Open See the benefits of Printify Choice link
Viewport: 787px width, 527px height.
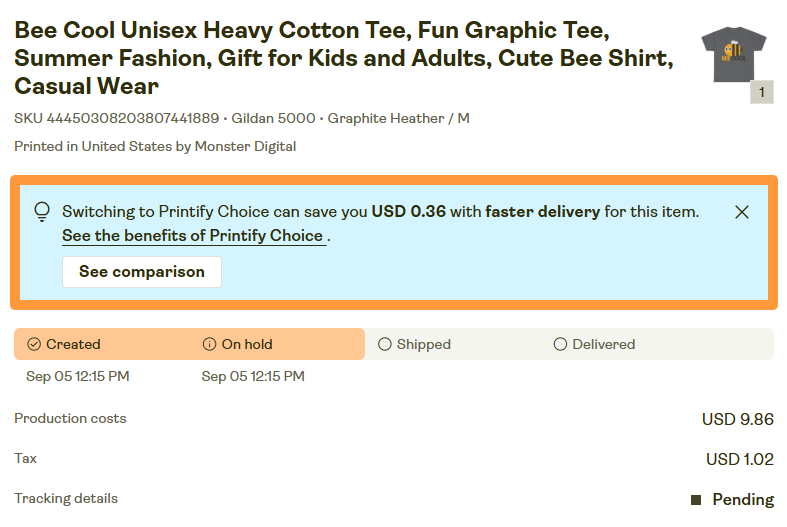(192, 236)
